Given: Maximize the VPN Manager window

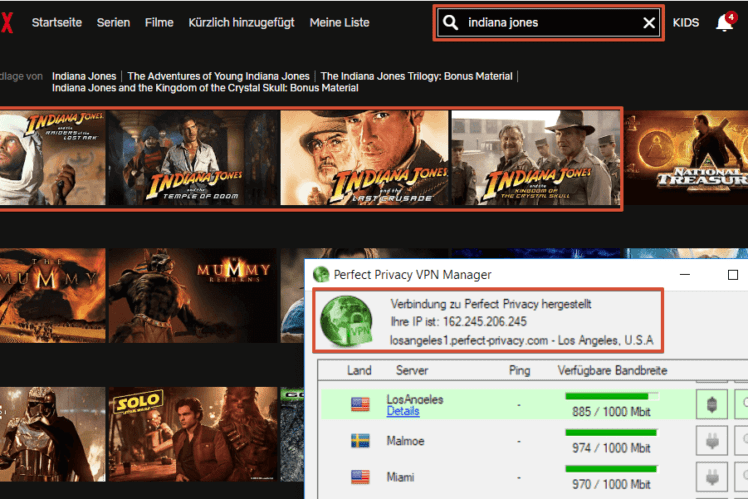Looking at the screenshot, I should (x=733, y=275).
